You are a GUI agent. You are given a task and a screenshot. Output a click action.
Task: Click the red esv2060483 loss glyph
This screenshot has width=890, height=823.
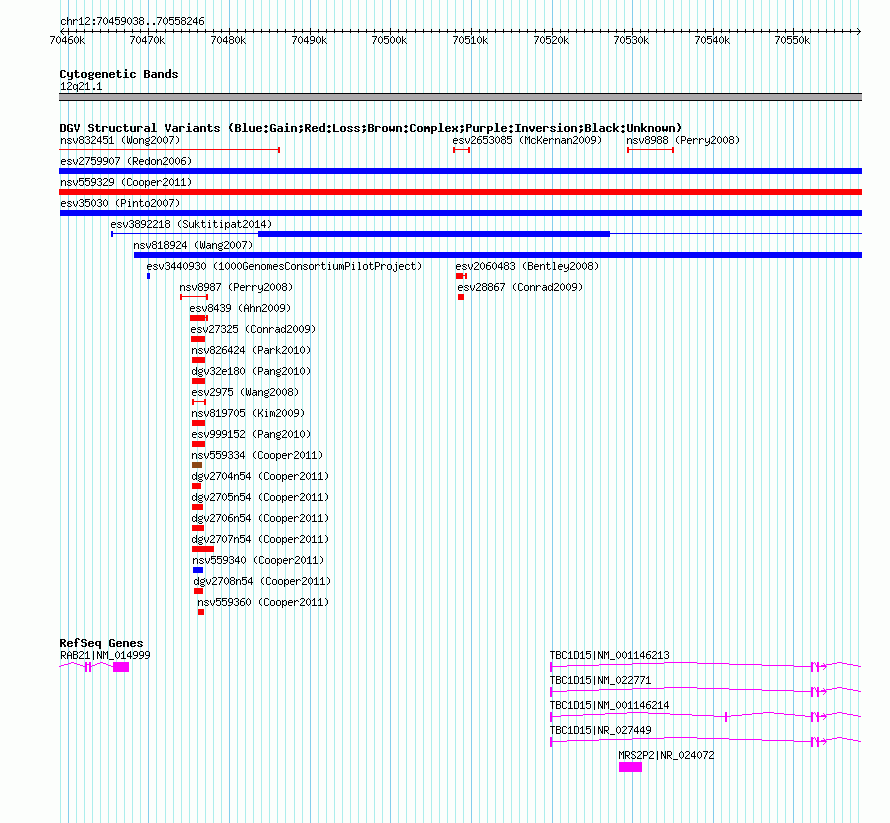coord(461,276)
